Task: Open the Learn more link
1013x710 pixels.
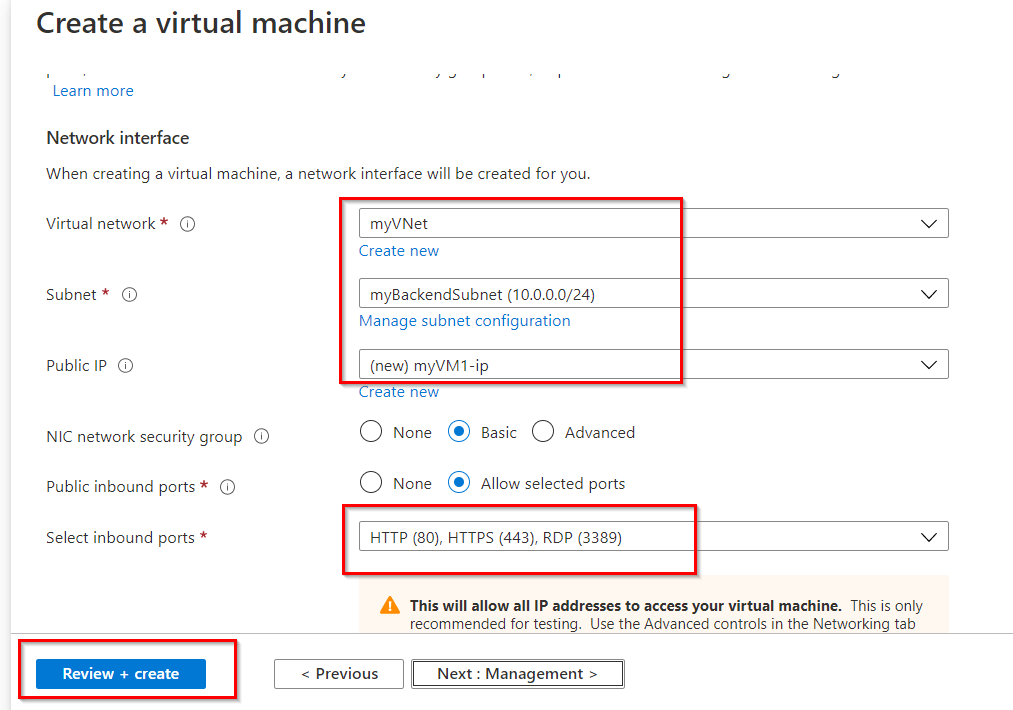Action: (92, 90)
